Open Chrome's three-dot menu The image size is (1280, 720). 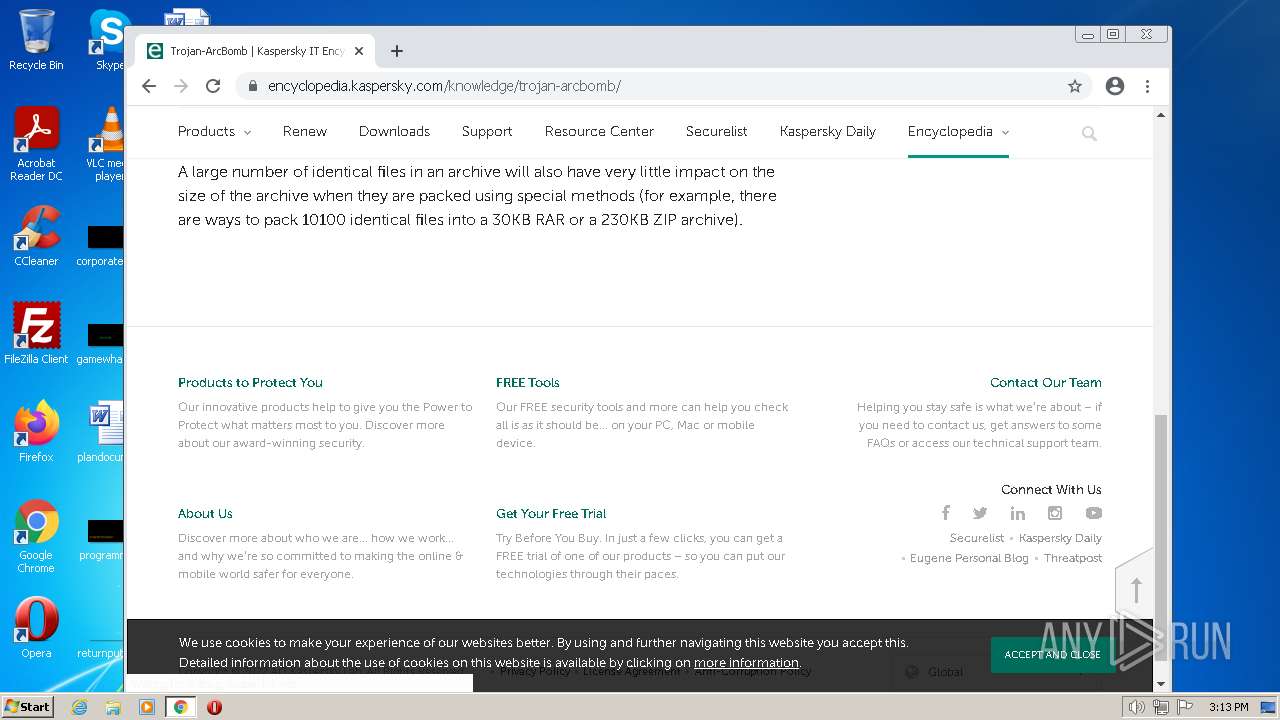coord(1148,86)
